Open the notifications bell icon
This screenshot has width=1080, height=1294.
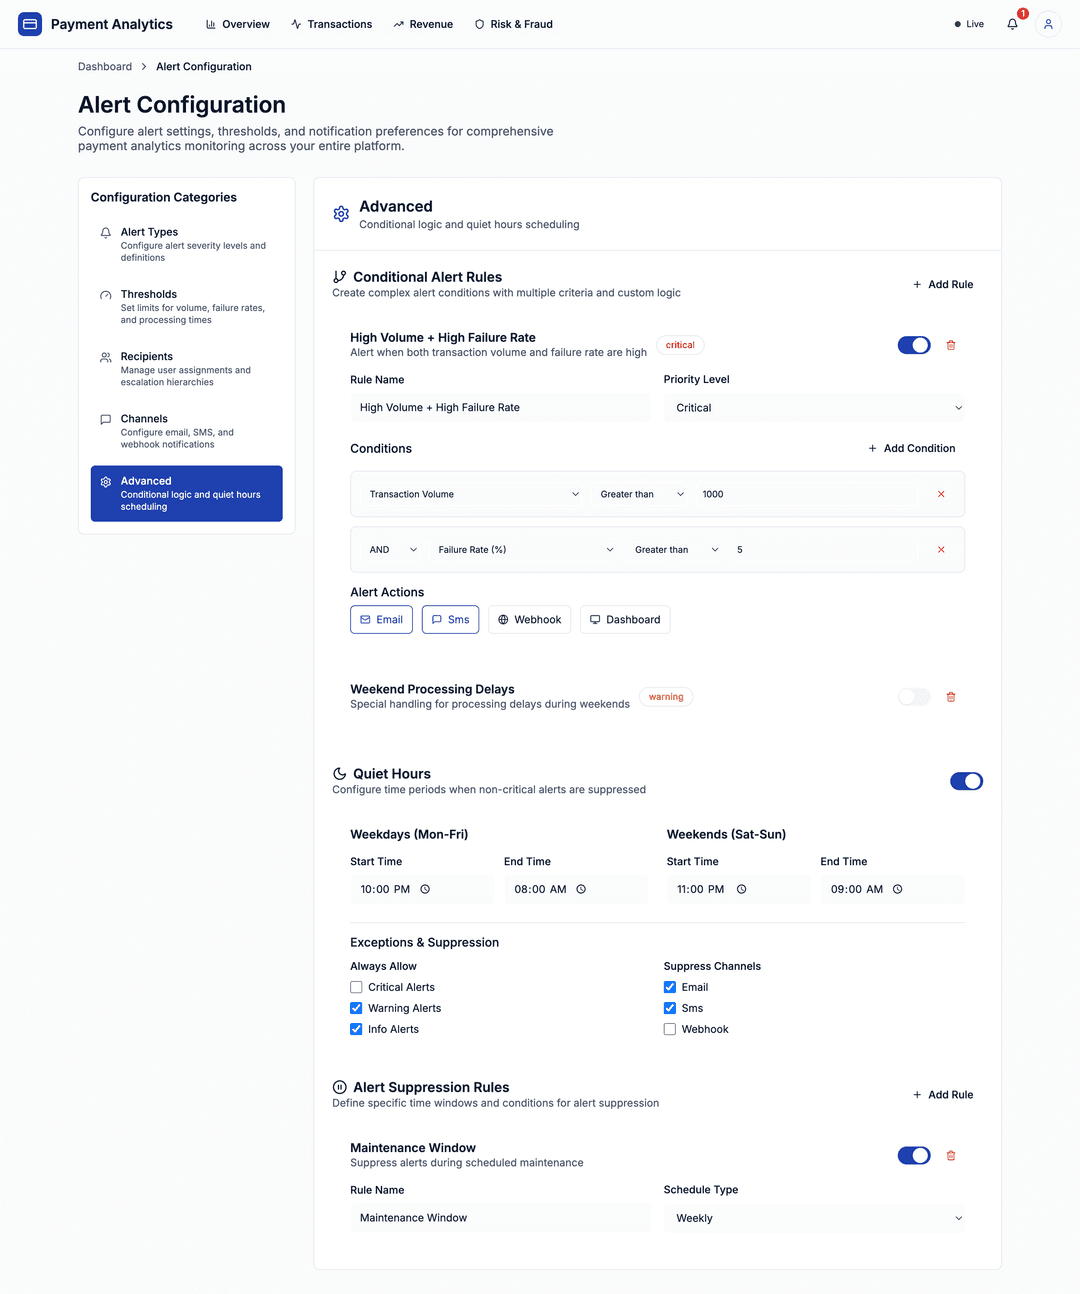(x=1011, y=24)
